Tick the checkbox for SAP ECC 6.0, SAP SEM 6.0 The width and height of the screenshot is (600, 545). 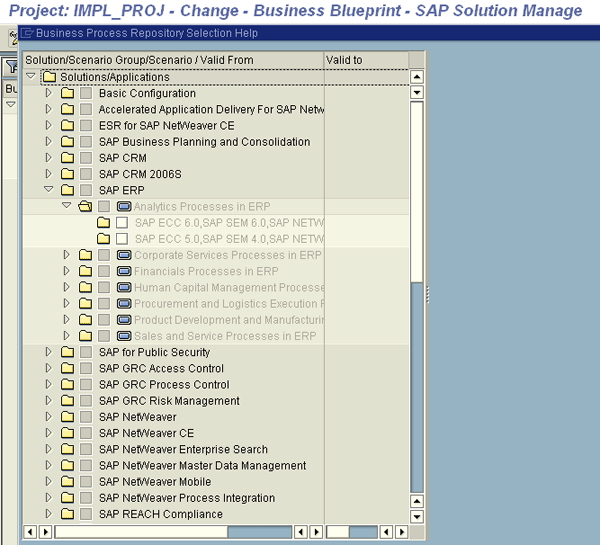[x=122, y=222]
